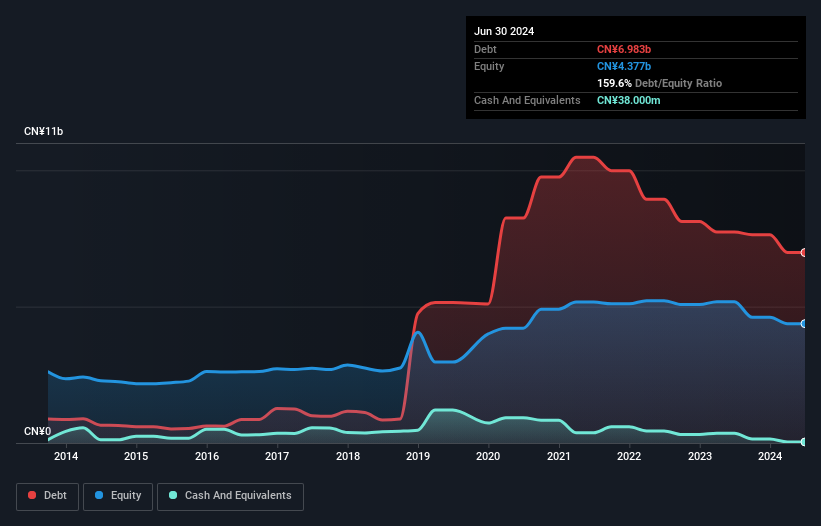Select the red Debt endpoint marker
Screen dimensions: 821x526
click(804, 253)
